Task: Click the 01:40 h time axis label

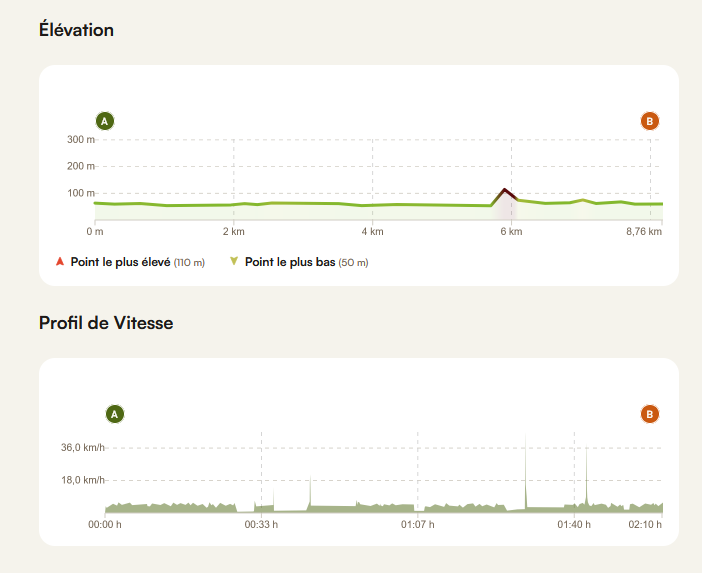Action: [x=574, y=523]
